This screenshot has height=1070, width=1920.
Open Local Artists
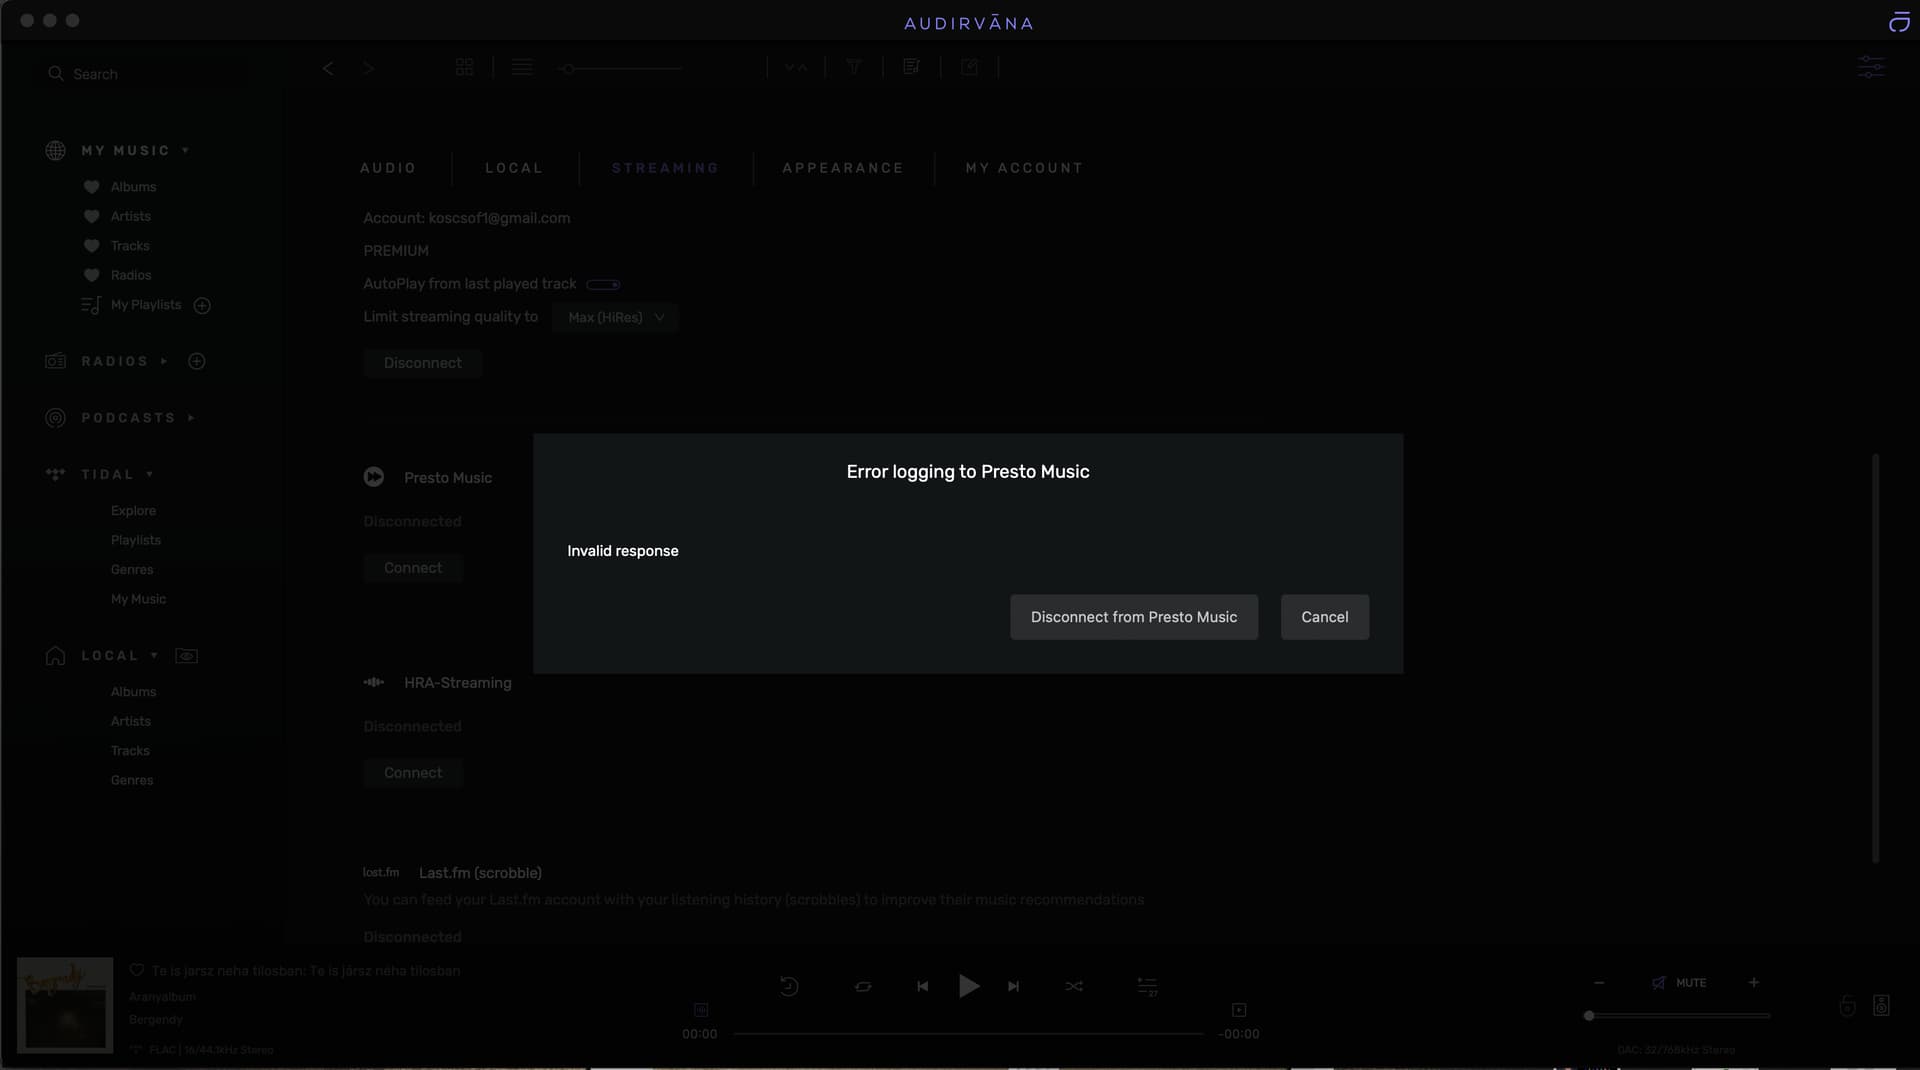point(130,721)
